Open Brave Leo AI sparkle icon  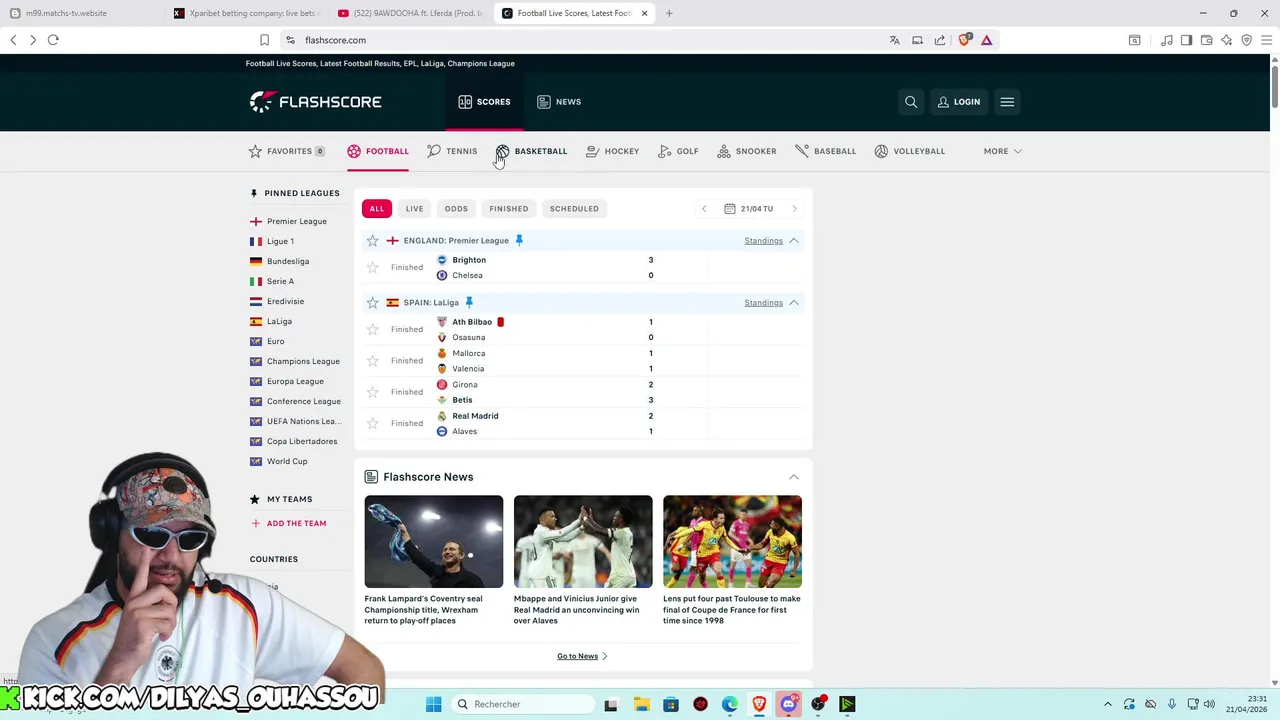pyautogui.click(x=1227, y=40)
